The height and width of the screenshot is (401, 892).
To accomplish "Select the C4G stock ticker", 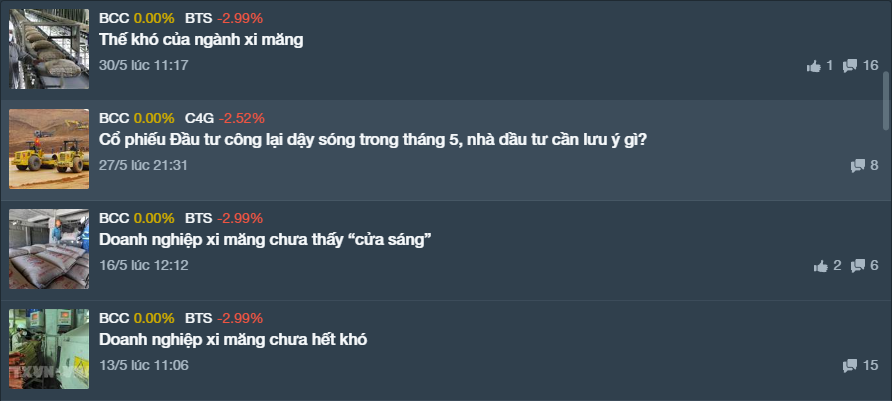I will [x=198, y=118].
